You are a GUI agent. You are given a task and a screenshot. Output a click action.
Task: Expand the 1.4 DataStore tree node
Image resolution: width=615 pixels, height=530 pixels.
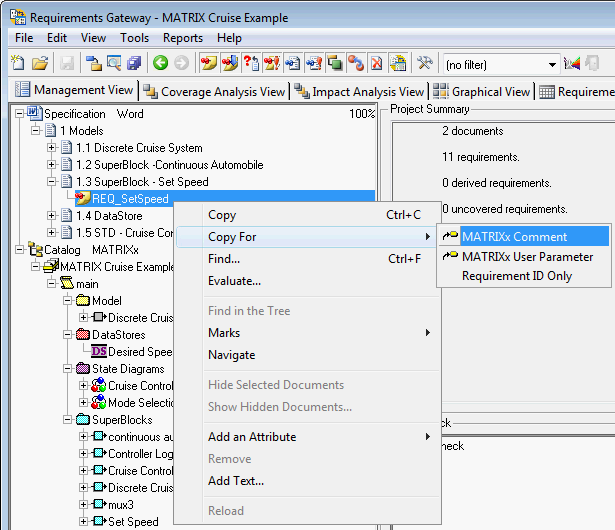[x=52, y=216]
